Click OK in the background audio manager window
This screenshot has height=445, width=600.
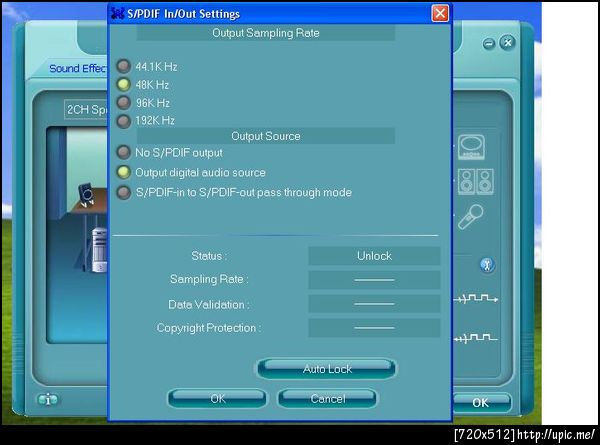pyautogui.click(x=481, y=403)
